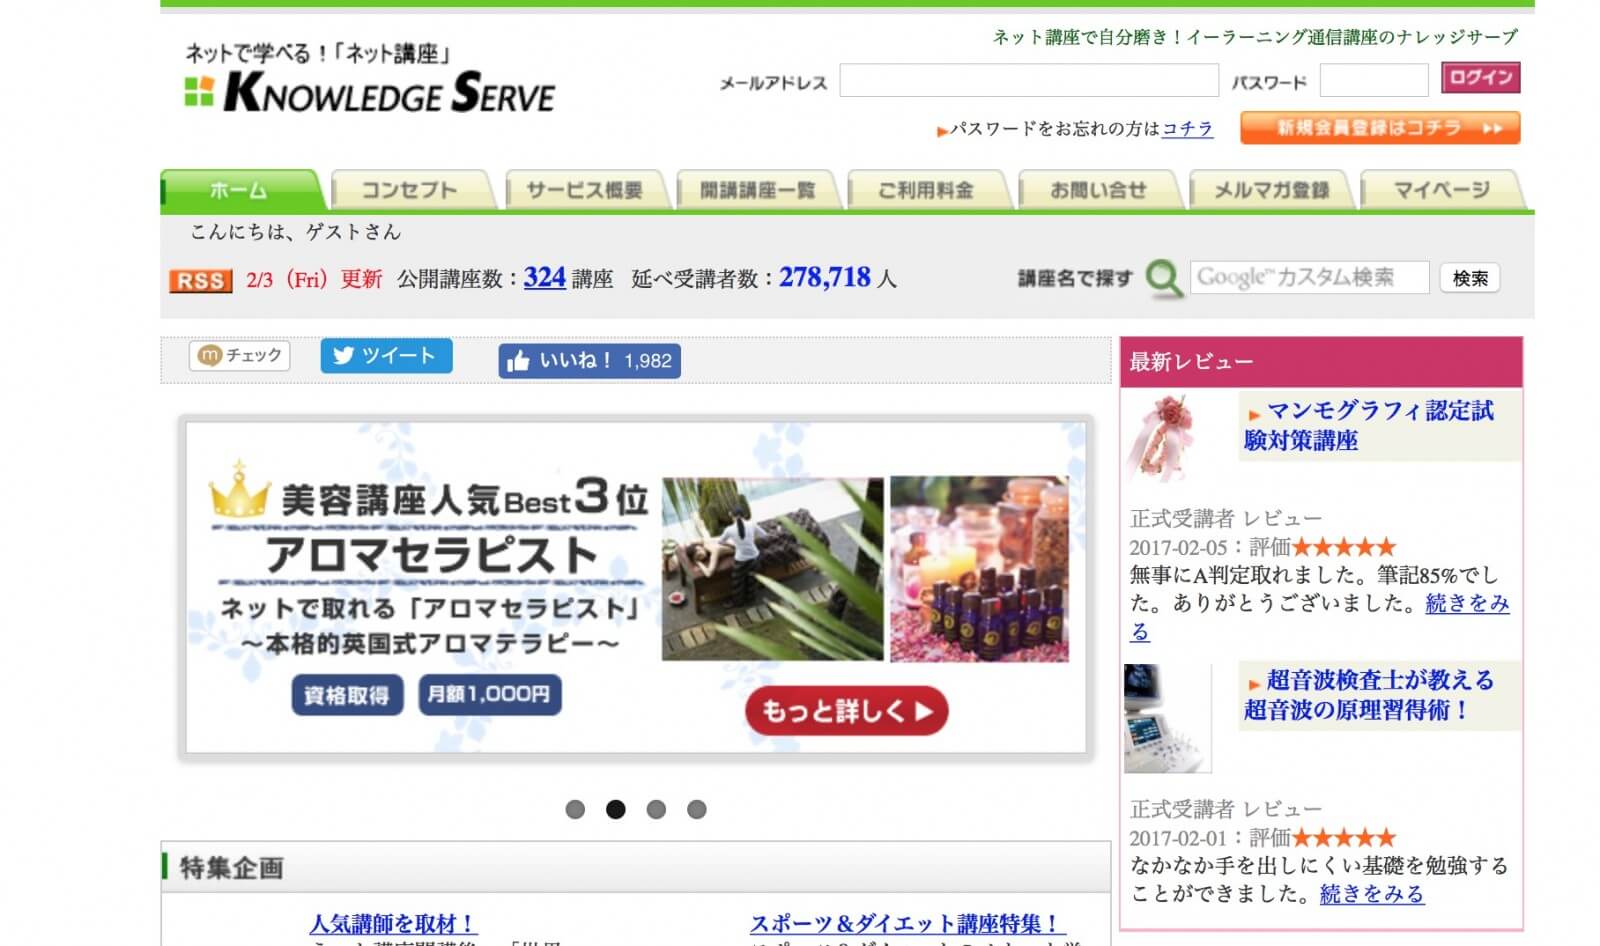The width and height of the screenshot is (1600, 946).
Task: Like the page with the いいね！ button
Action: coord(589,361)
